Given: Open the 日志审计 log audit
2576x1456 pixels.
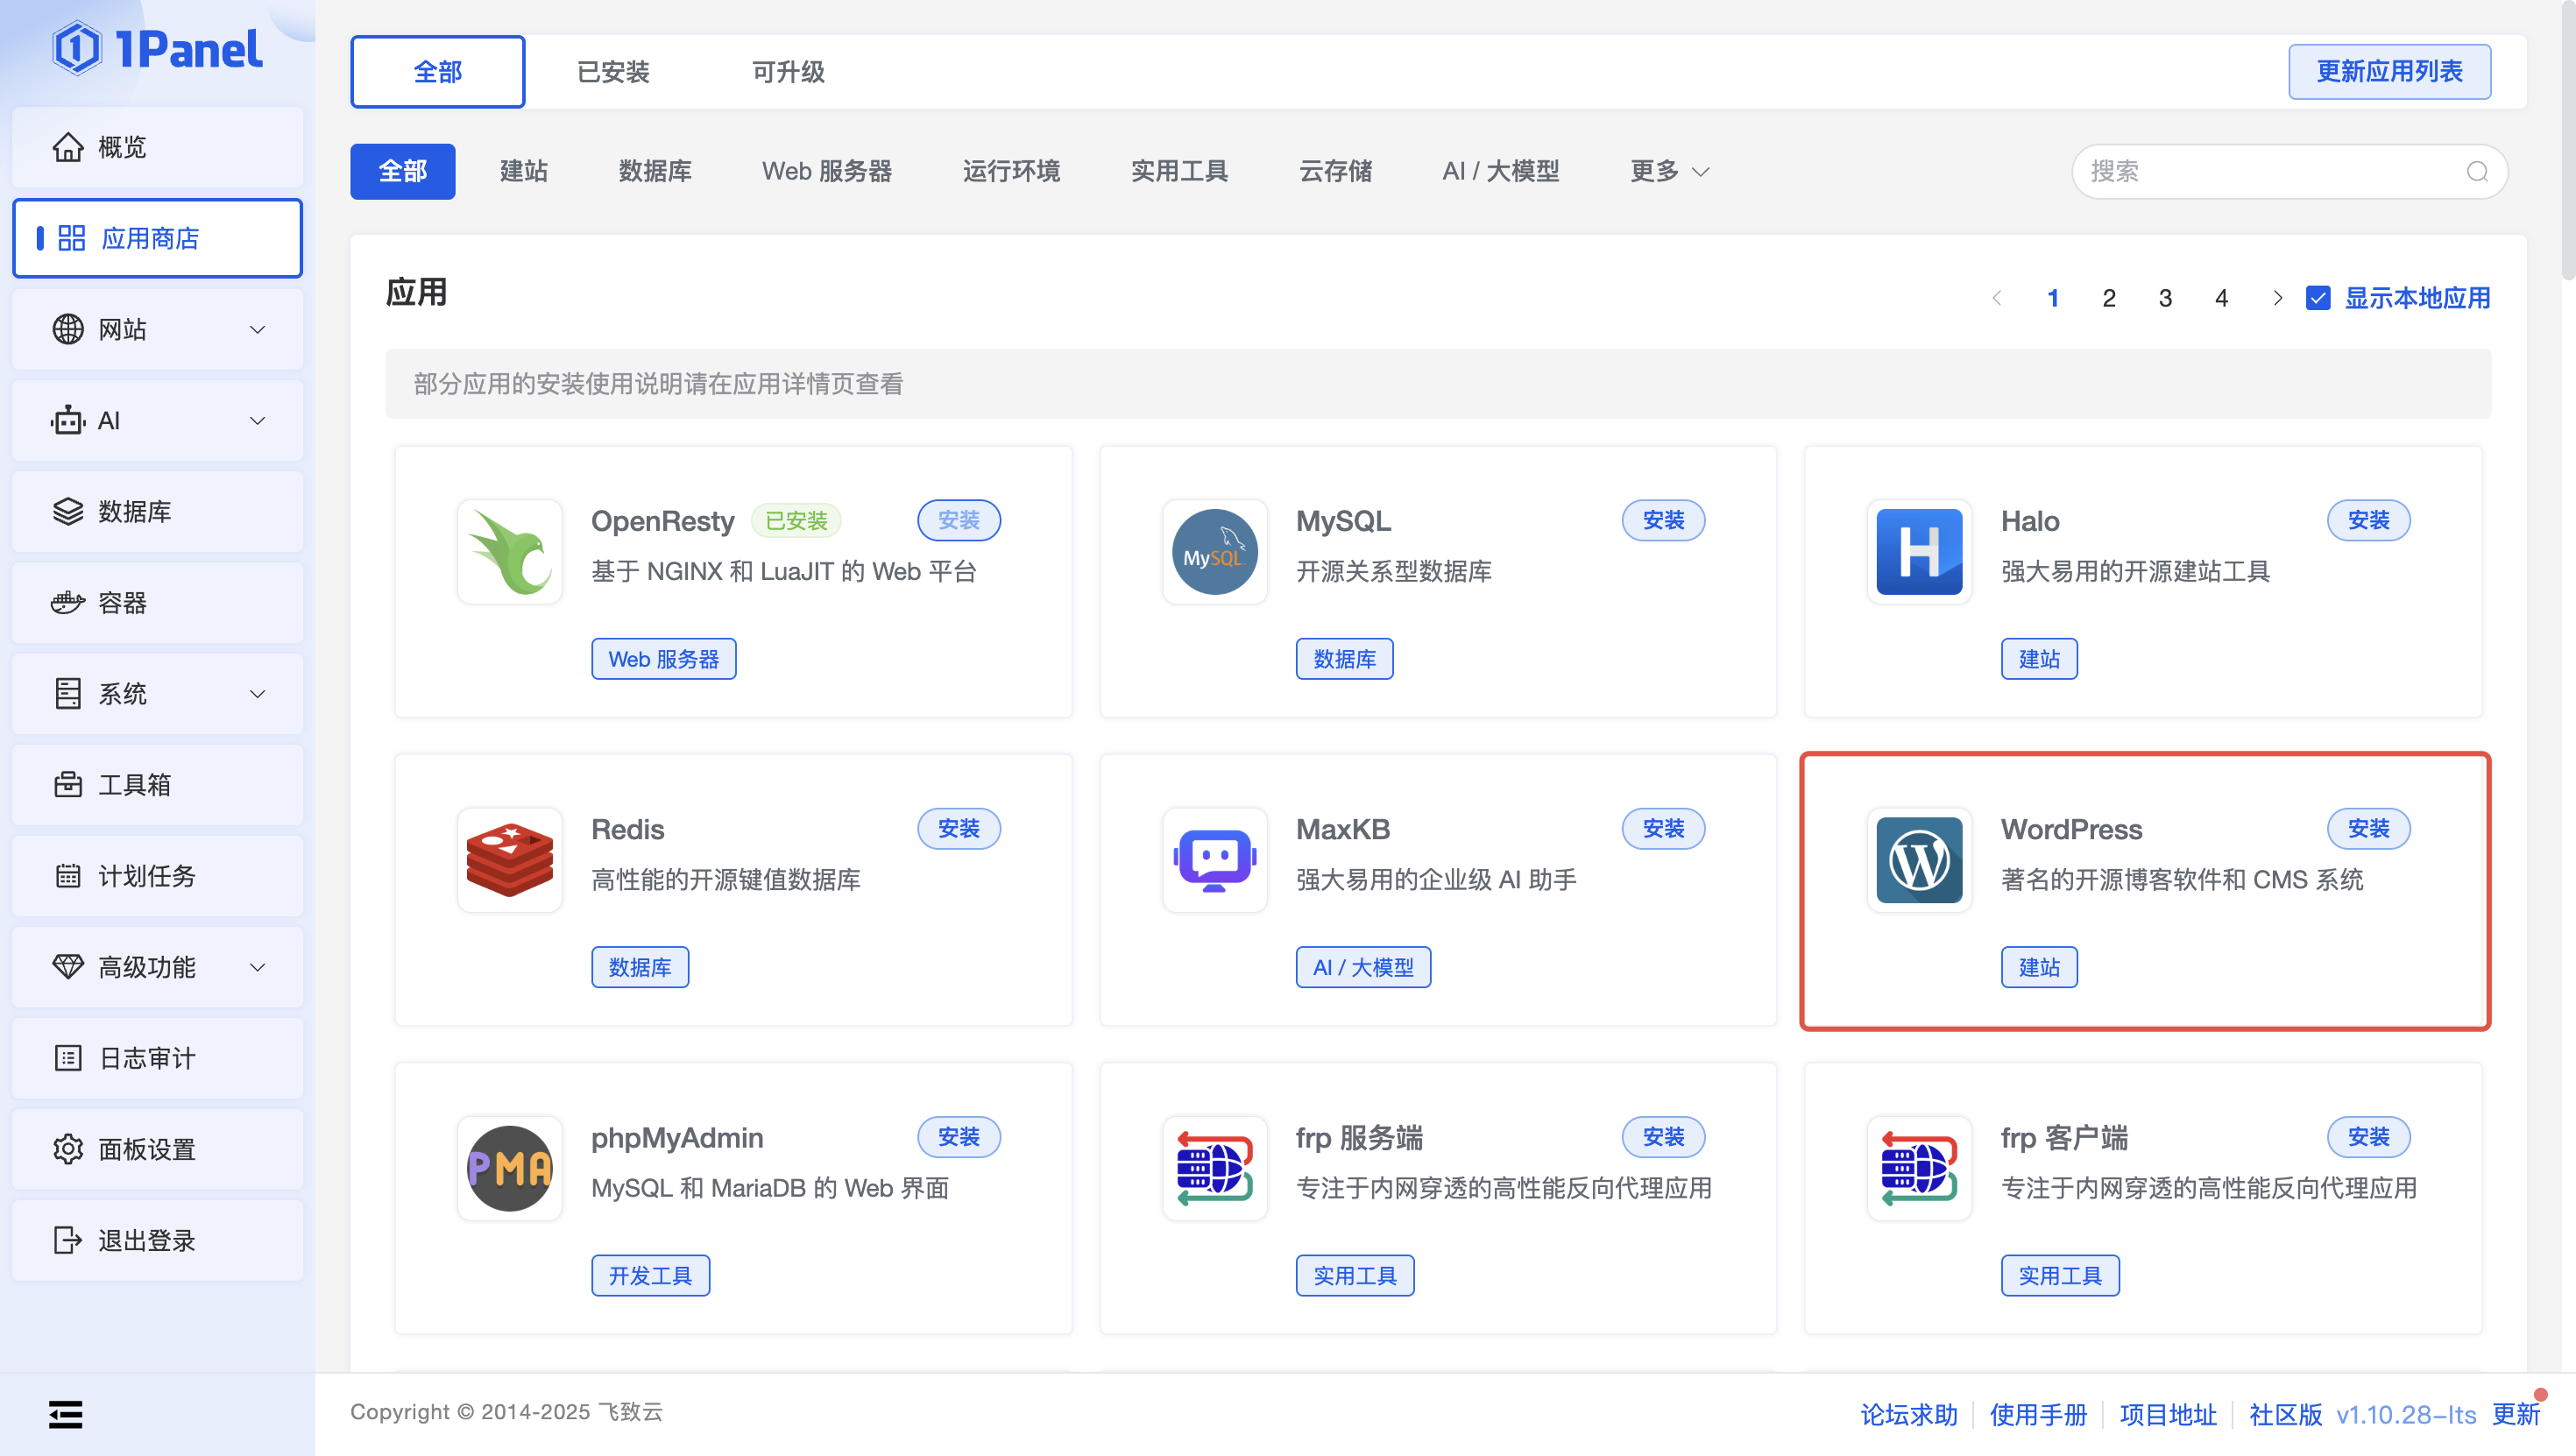Looking at the screenshot, I should tap(157, 1057).
